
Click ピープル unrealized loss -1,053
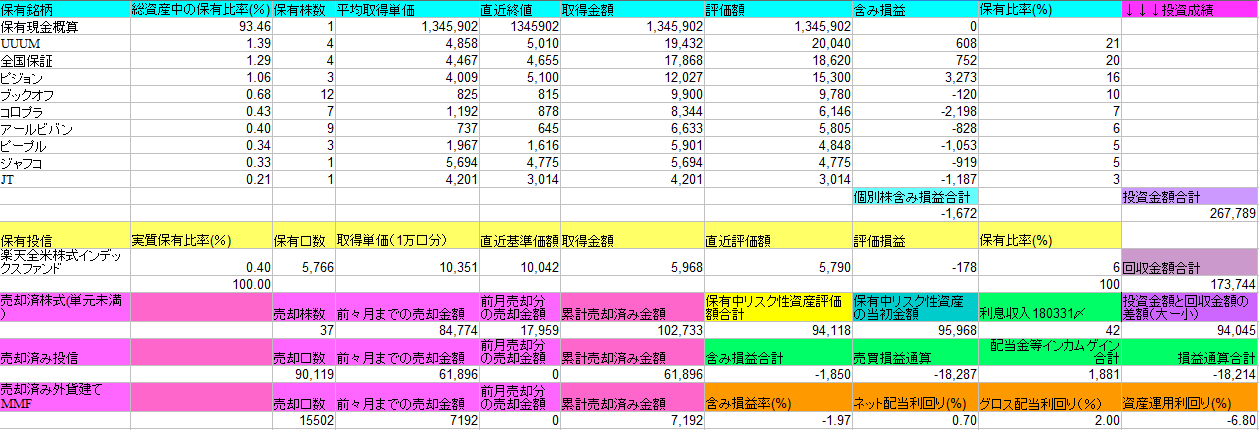pos(915,146)
